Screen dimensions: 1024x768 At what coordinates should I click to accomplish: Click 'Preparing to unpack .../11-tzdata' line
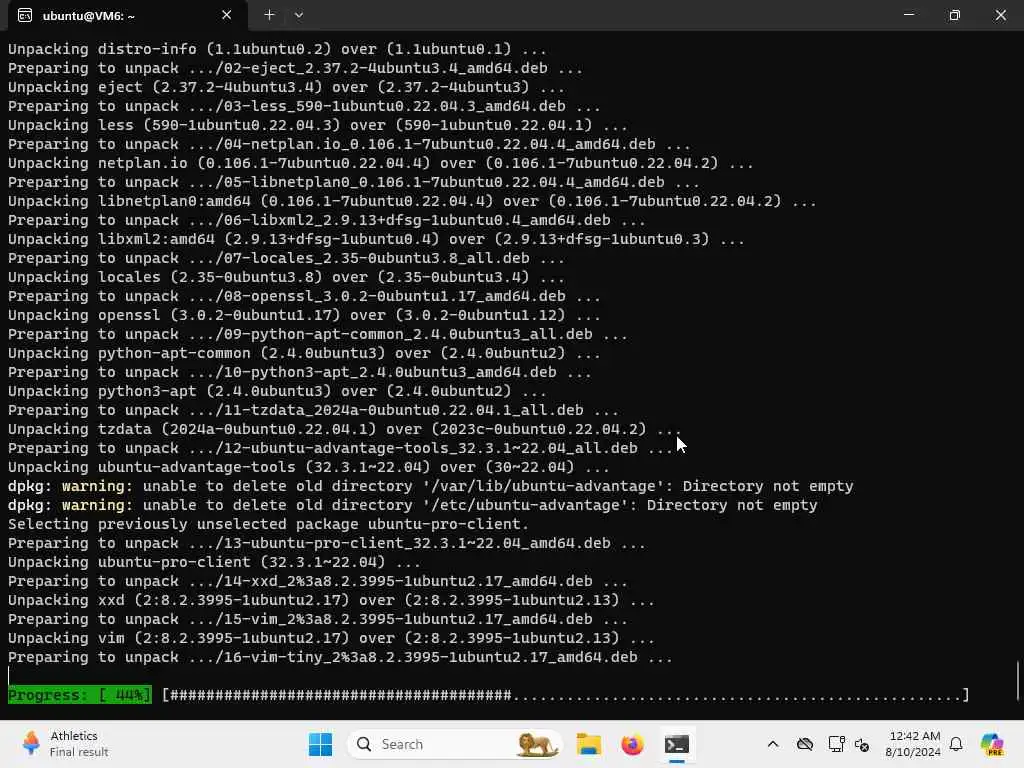coord(313,409)
